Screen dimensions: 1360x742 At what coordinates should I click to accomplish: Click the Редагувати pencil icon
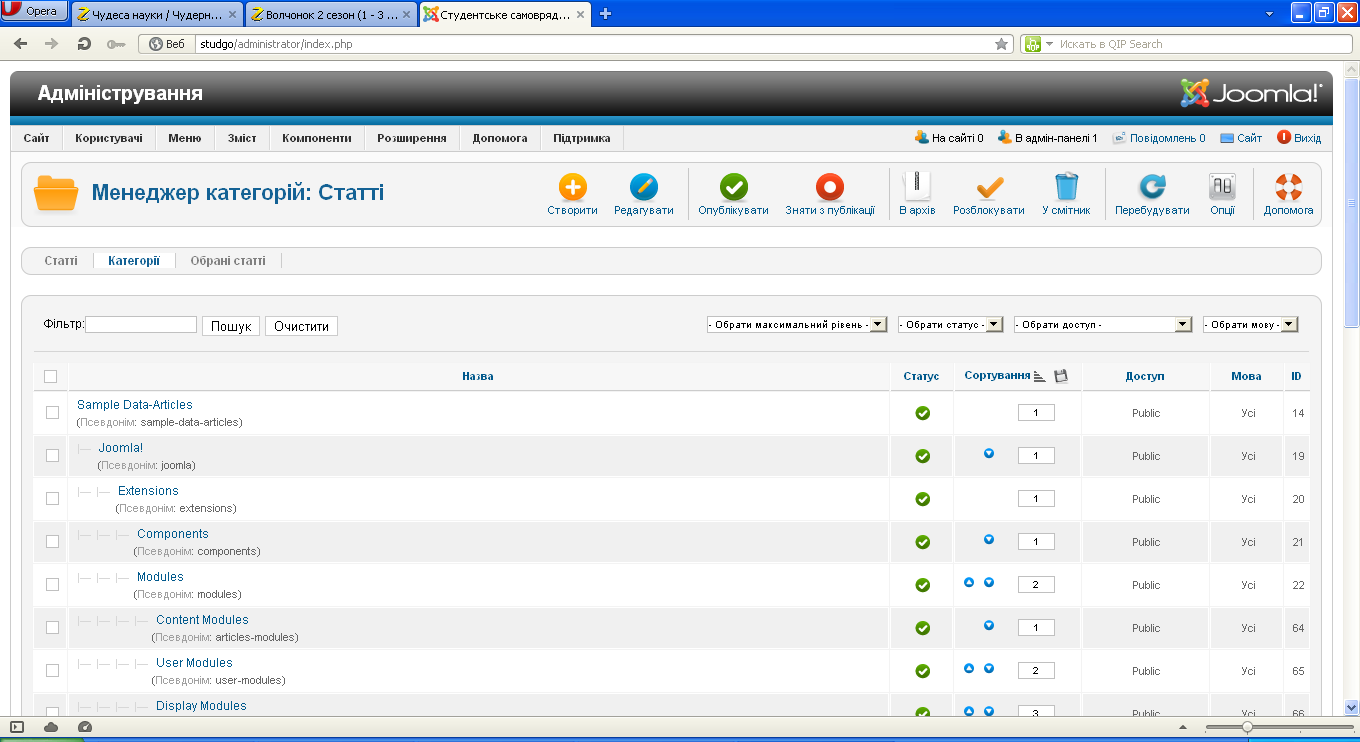[643, 187]
